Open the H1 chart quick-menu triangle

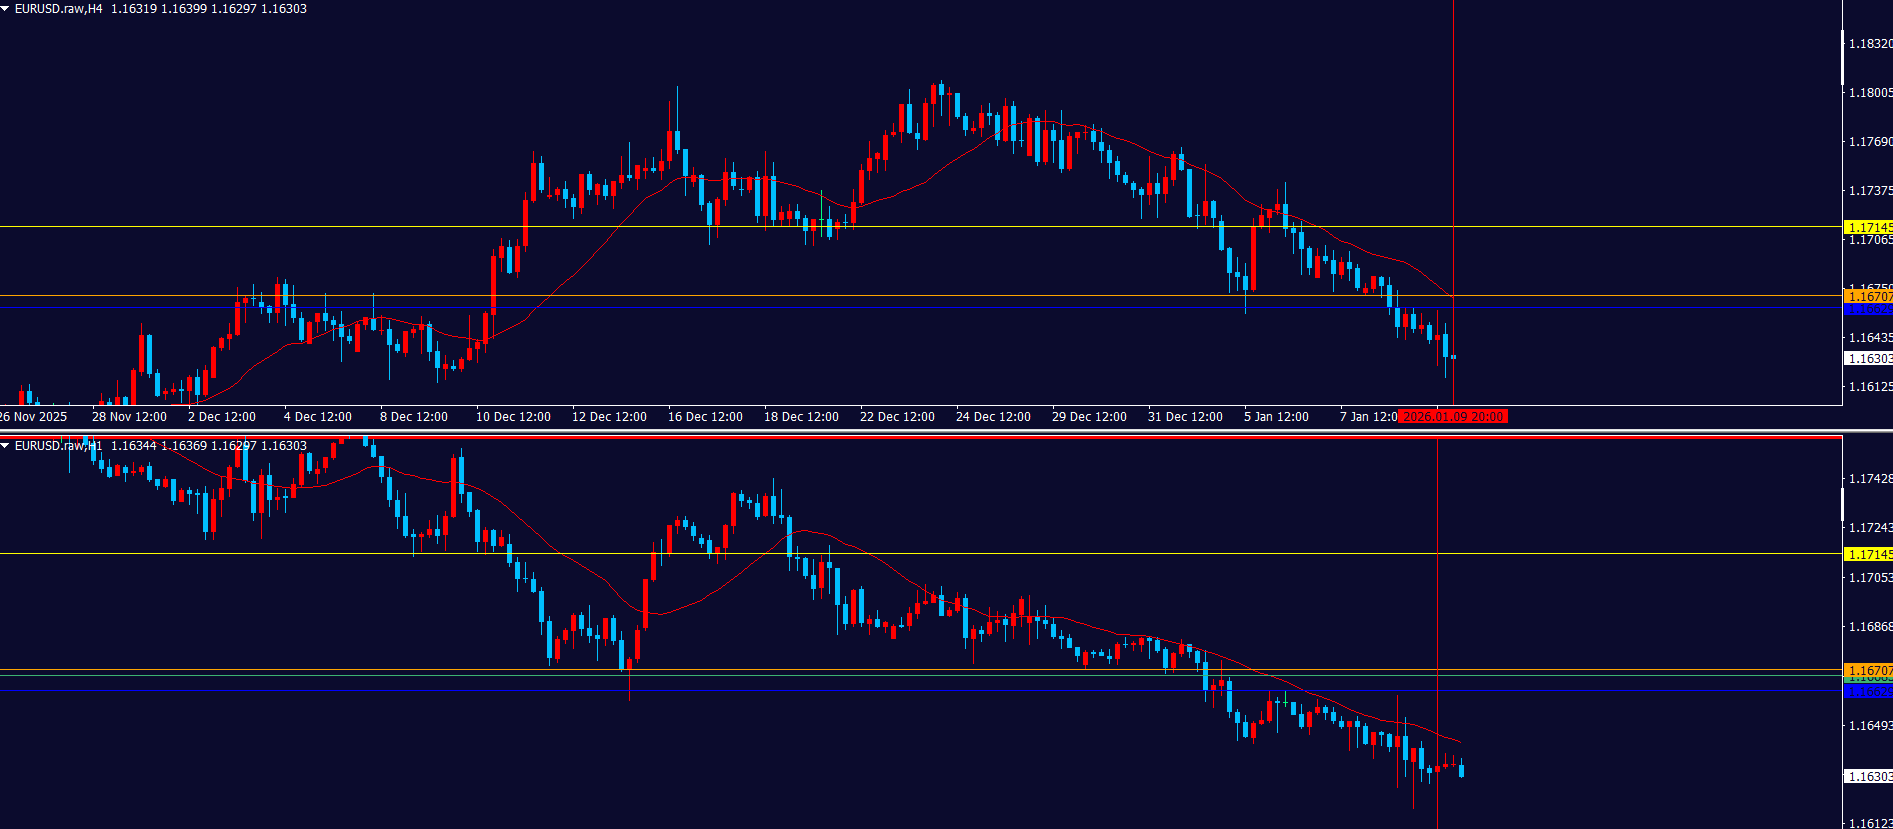pos(6,446)
